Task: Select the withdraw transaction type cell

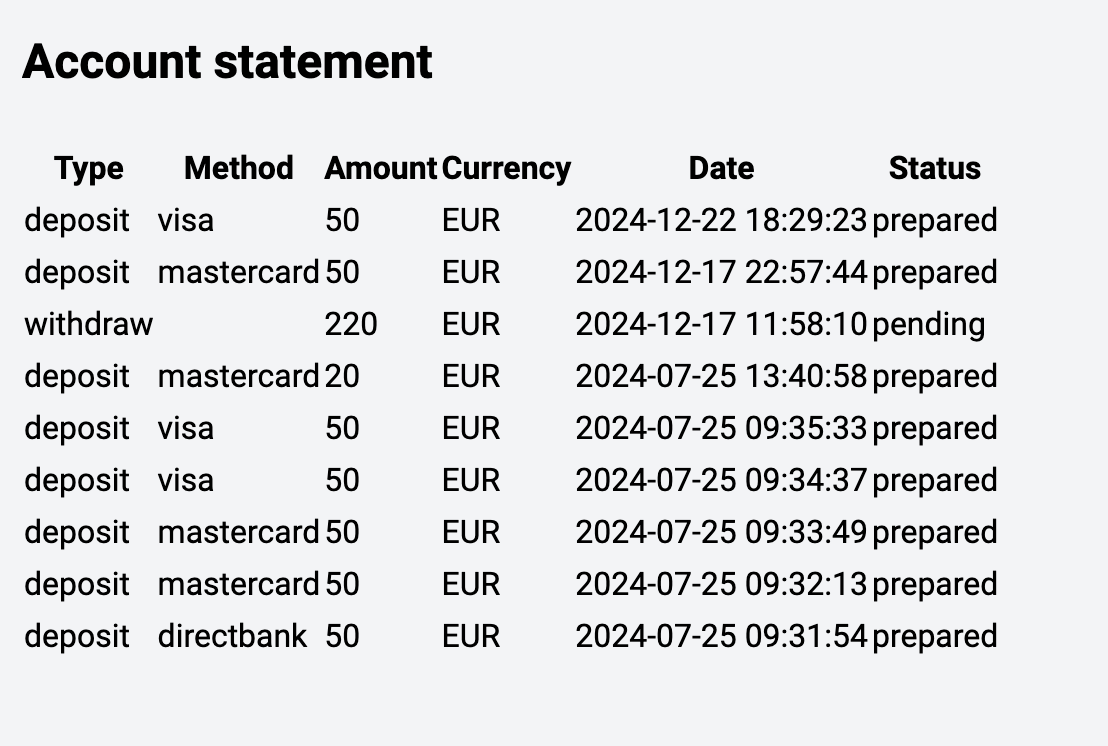Action: [88, 324]
